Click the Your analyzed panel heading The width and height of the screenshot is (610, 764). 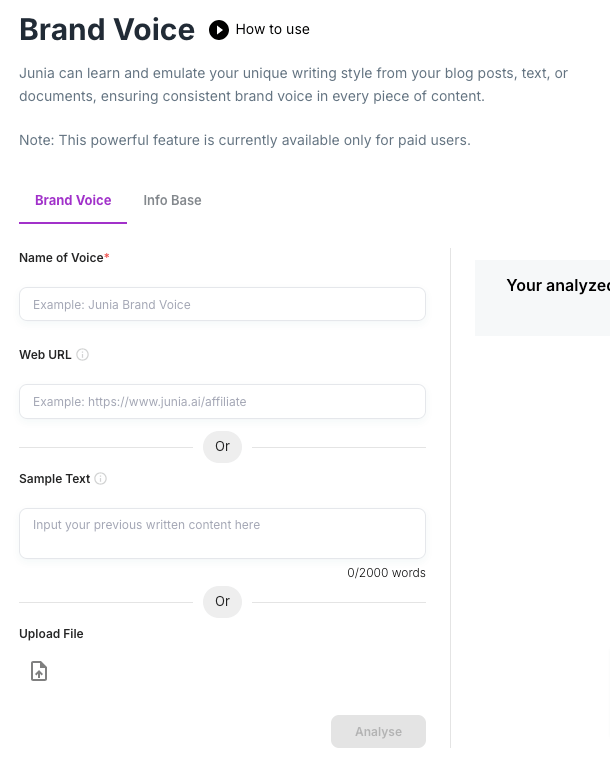click(x=558, y=285)
